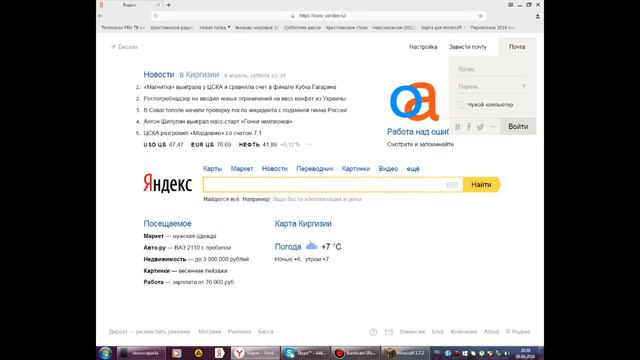Click the white Yandex Я taskbar icon

pos(220,353)
